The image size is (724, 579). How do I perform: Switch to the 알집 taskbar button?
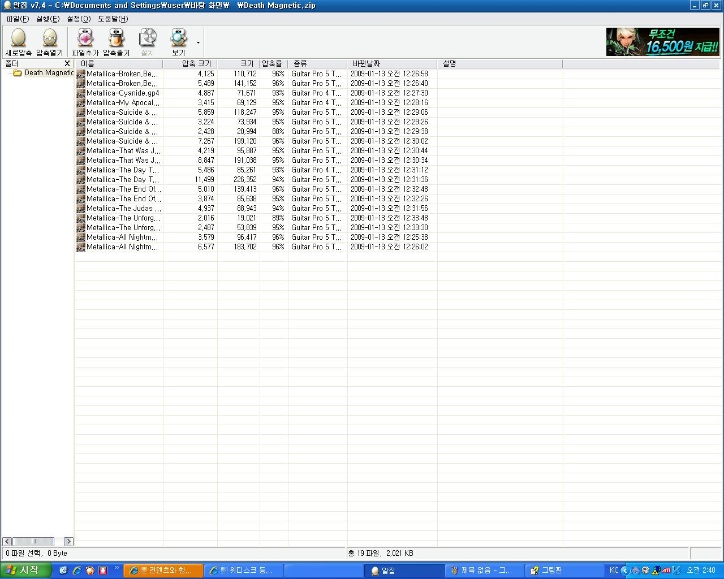tap(404, 571)
